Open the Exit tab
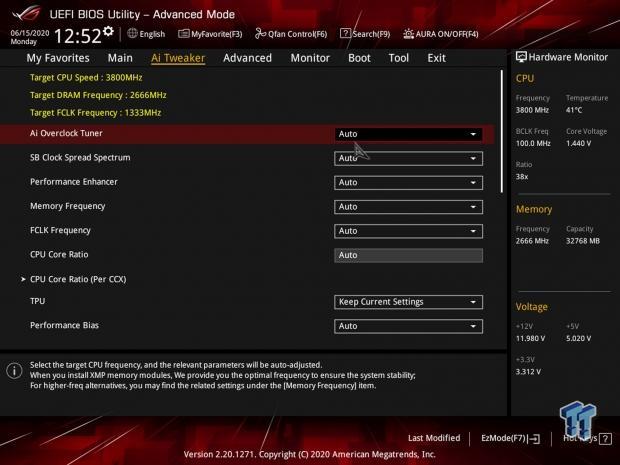This screenshot has height=465, width=620. (x=437, y=58)
